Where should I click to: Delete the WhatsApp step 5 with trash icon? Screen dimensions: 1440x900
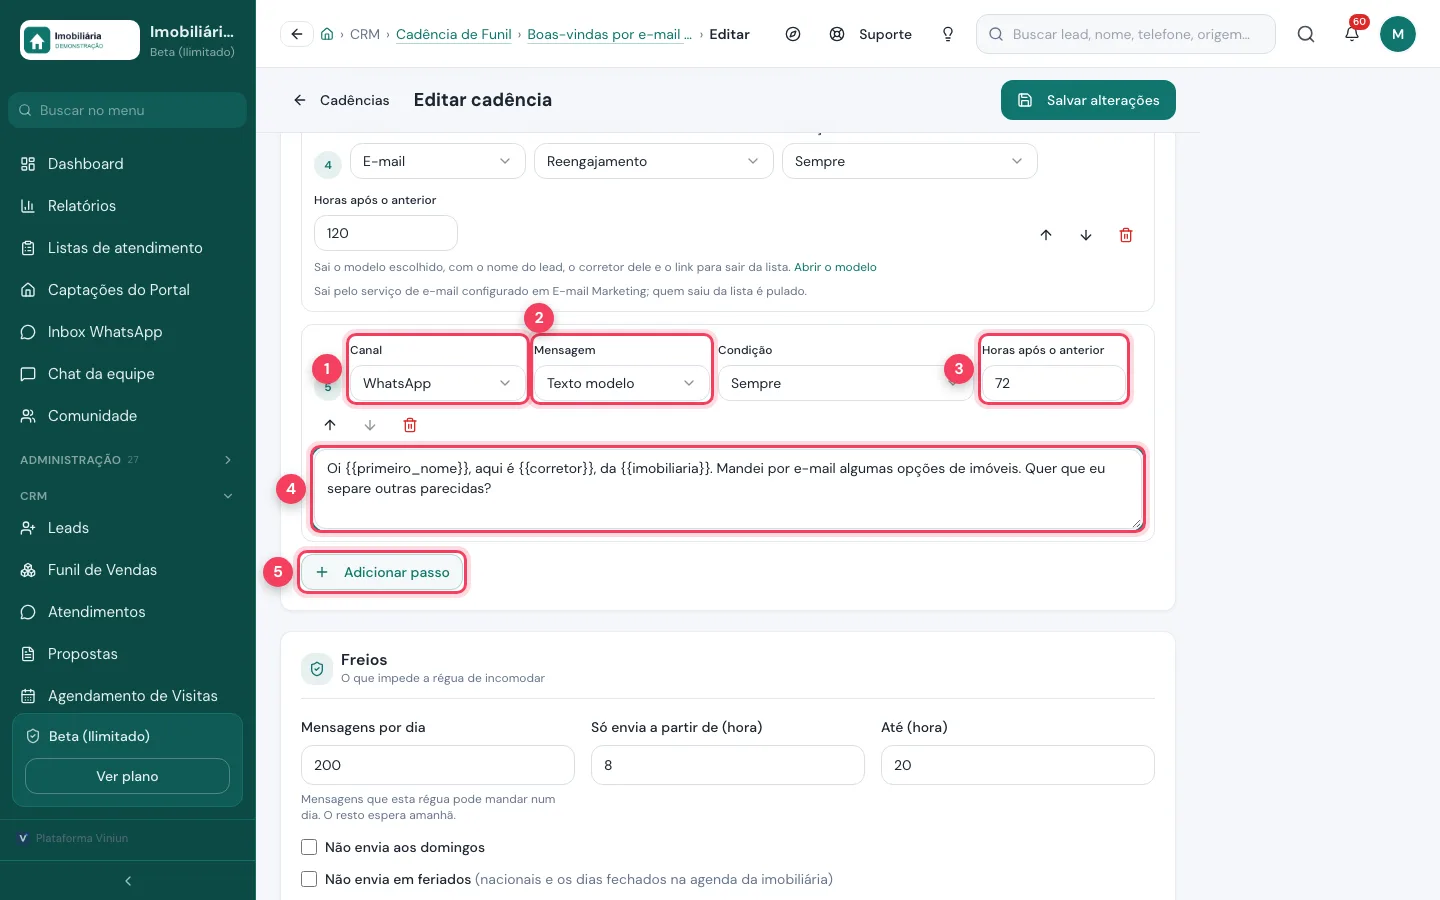click(410, 425)
